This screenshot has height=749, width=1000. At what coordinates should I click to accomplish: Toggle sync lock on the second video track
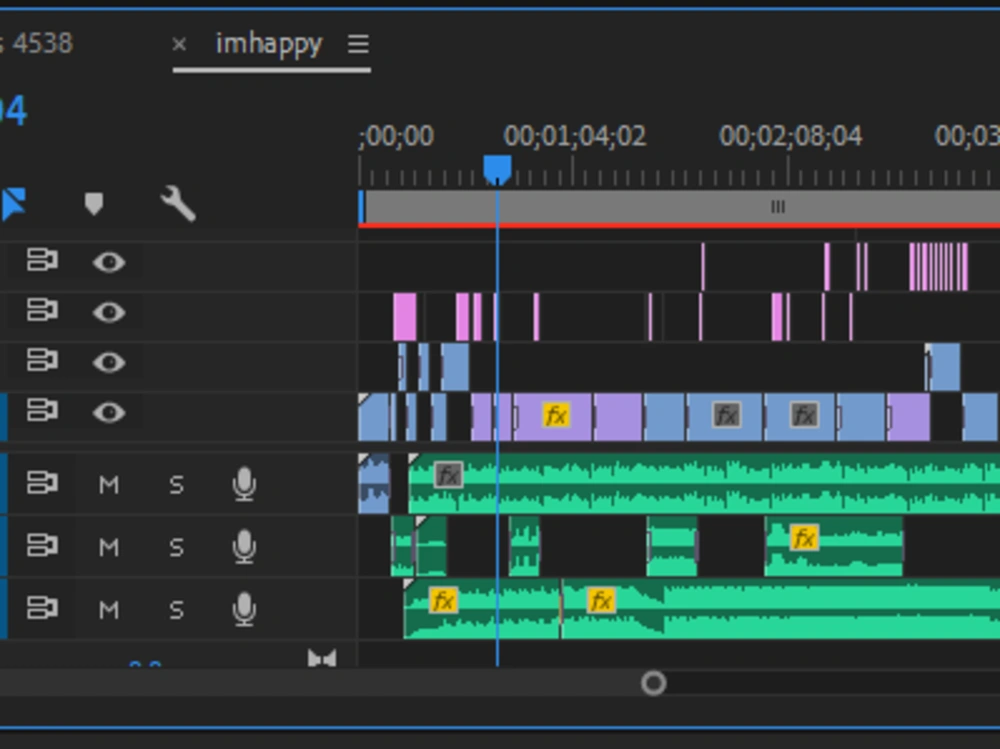coord(42,311)
